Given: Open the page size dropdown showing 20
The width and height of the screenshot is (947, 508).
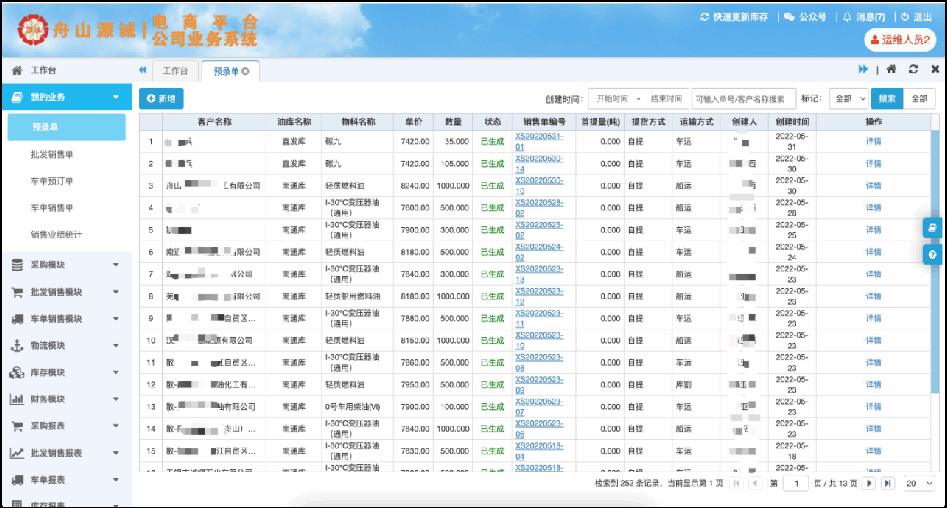Looking at the screenshot, I should point(919,483).
